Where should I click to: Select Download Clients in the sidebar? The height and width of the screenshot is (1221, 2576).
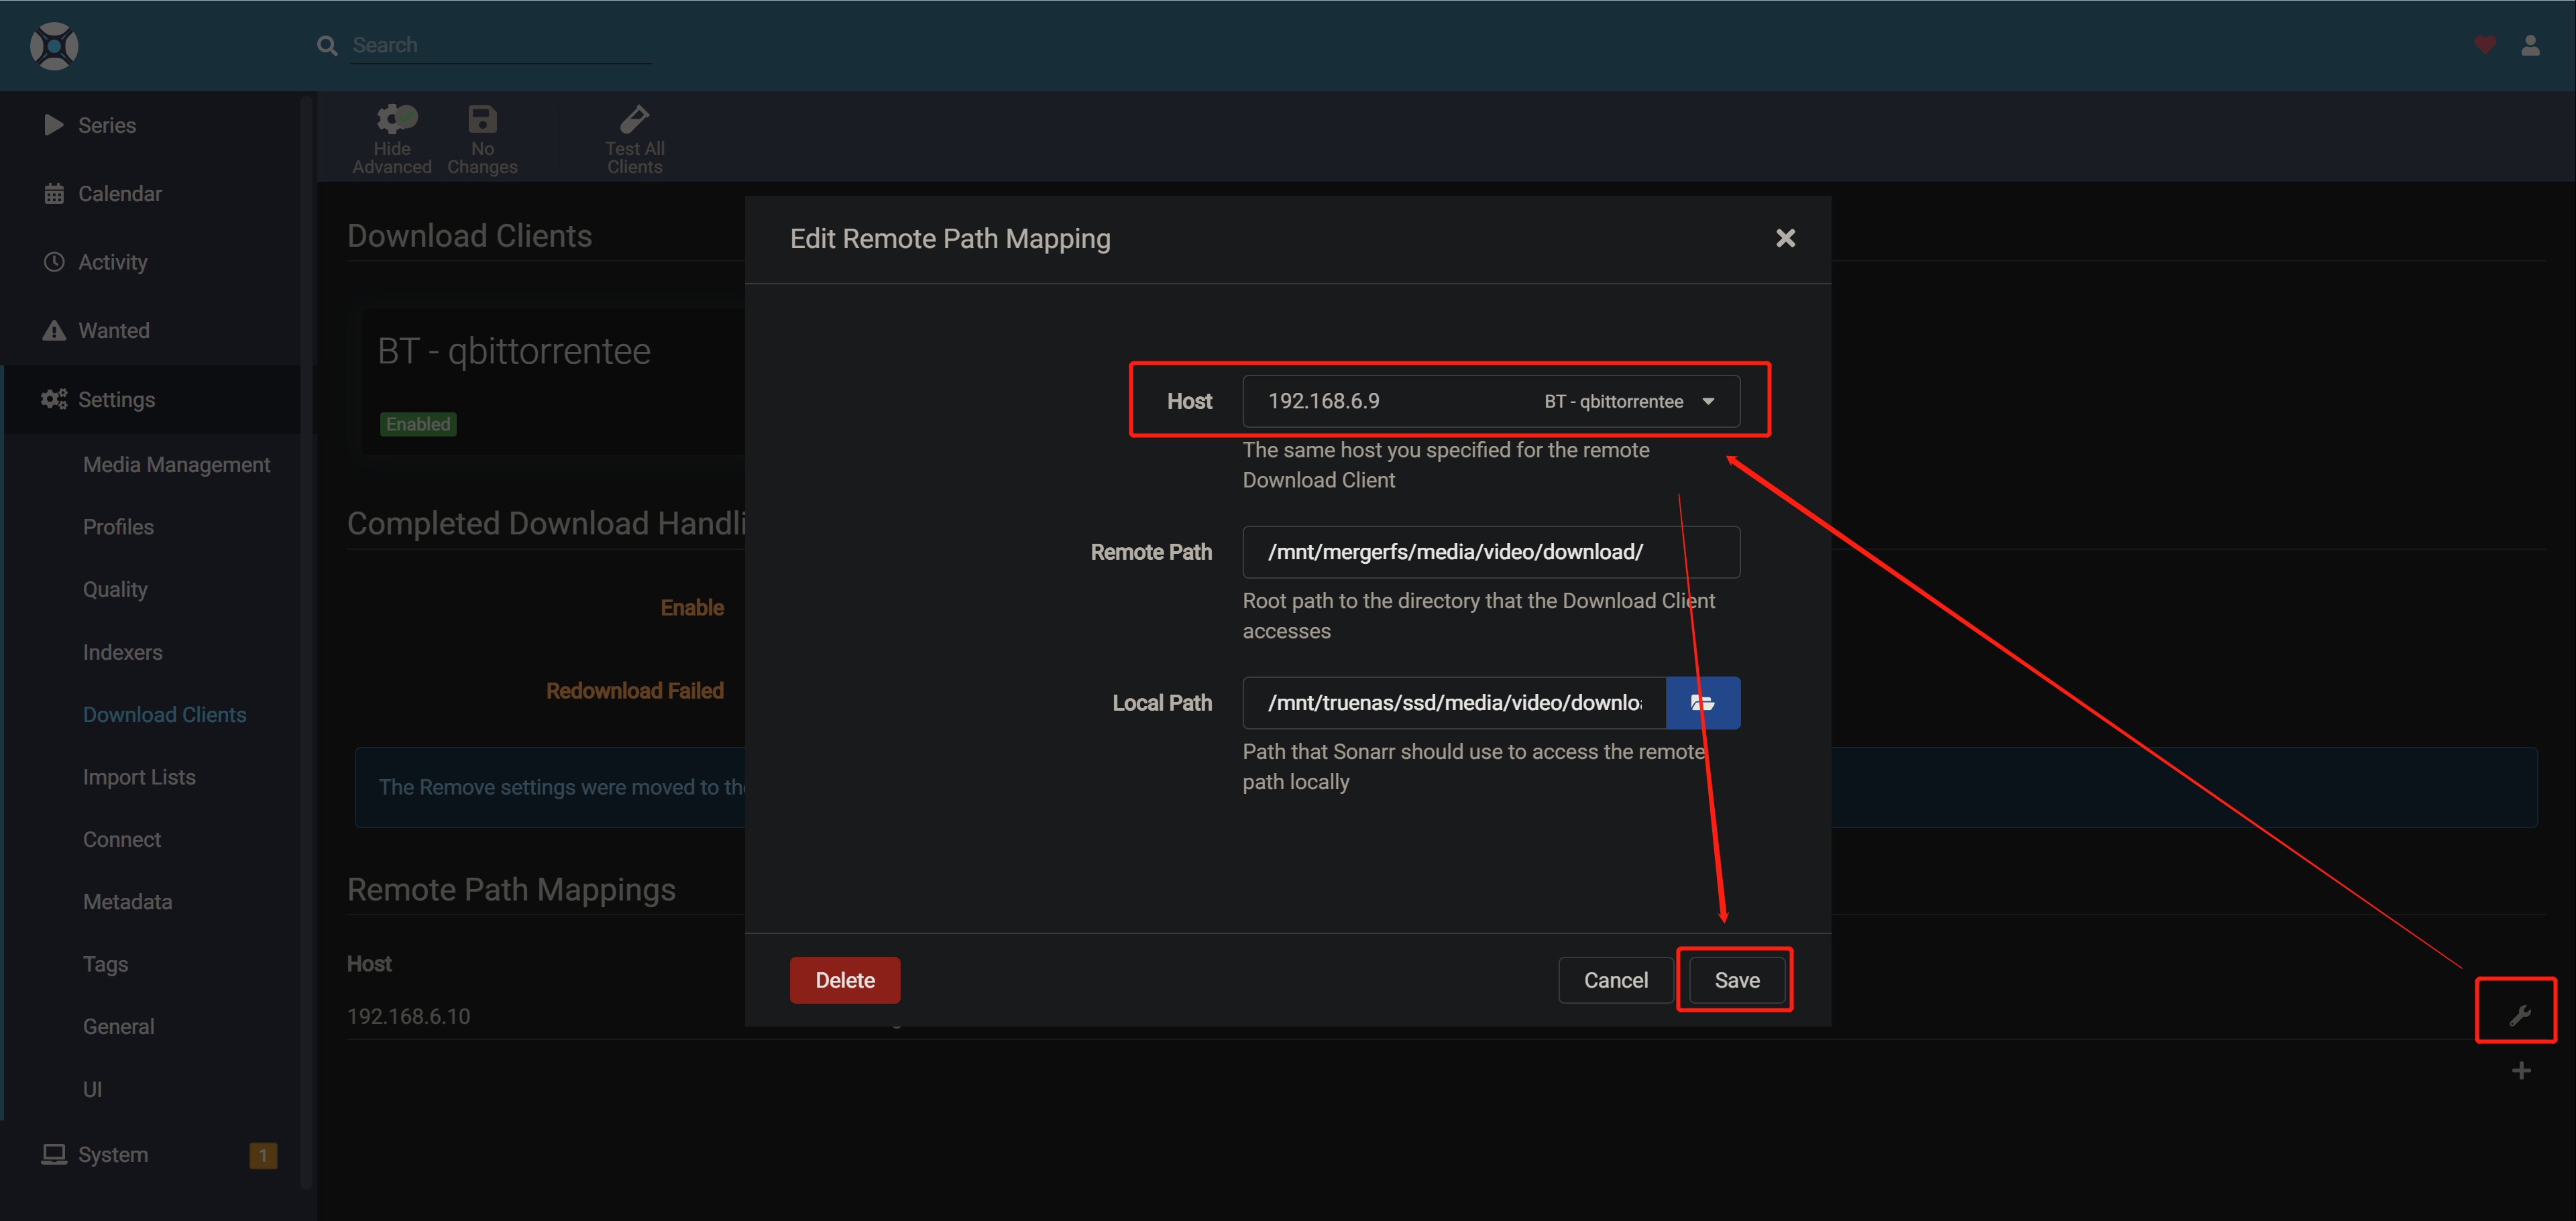[x=164, y=714]
